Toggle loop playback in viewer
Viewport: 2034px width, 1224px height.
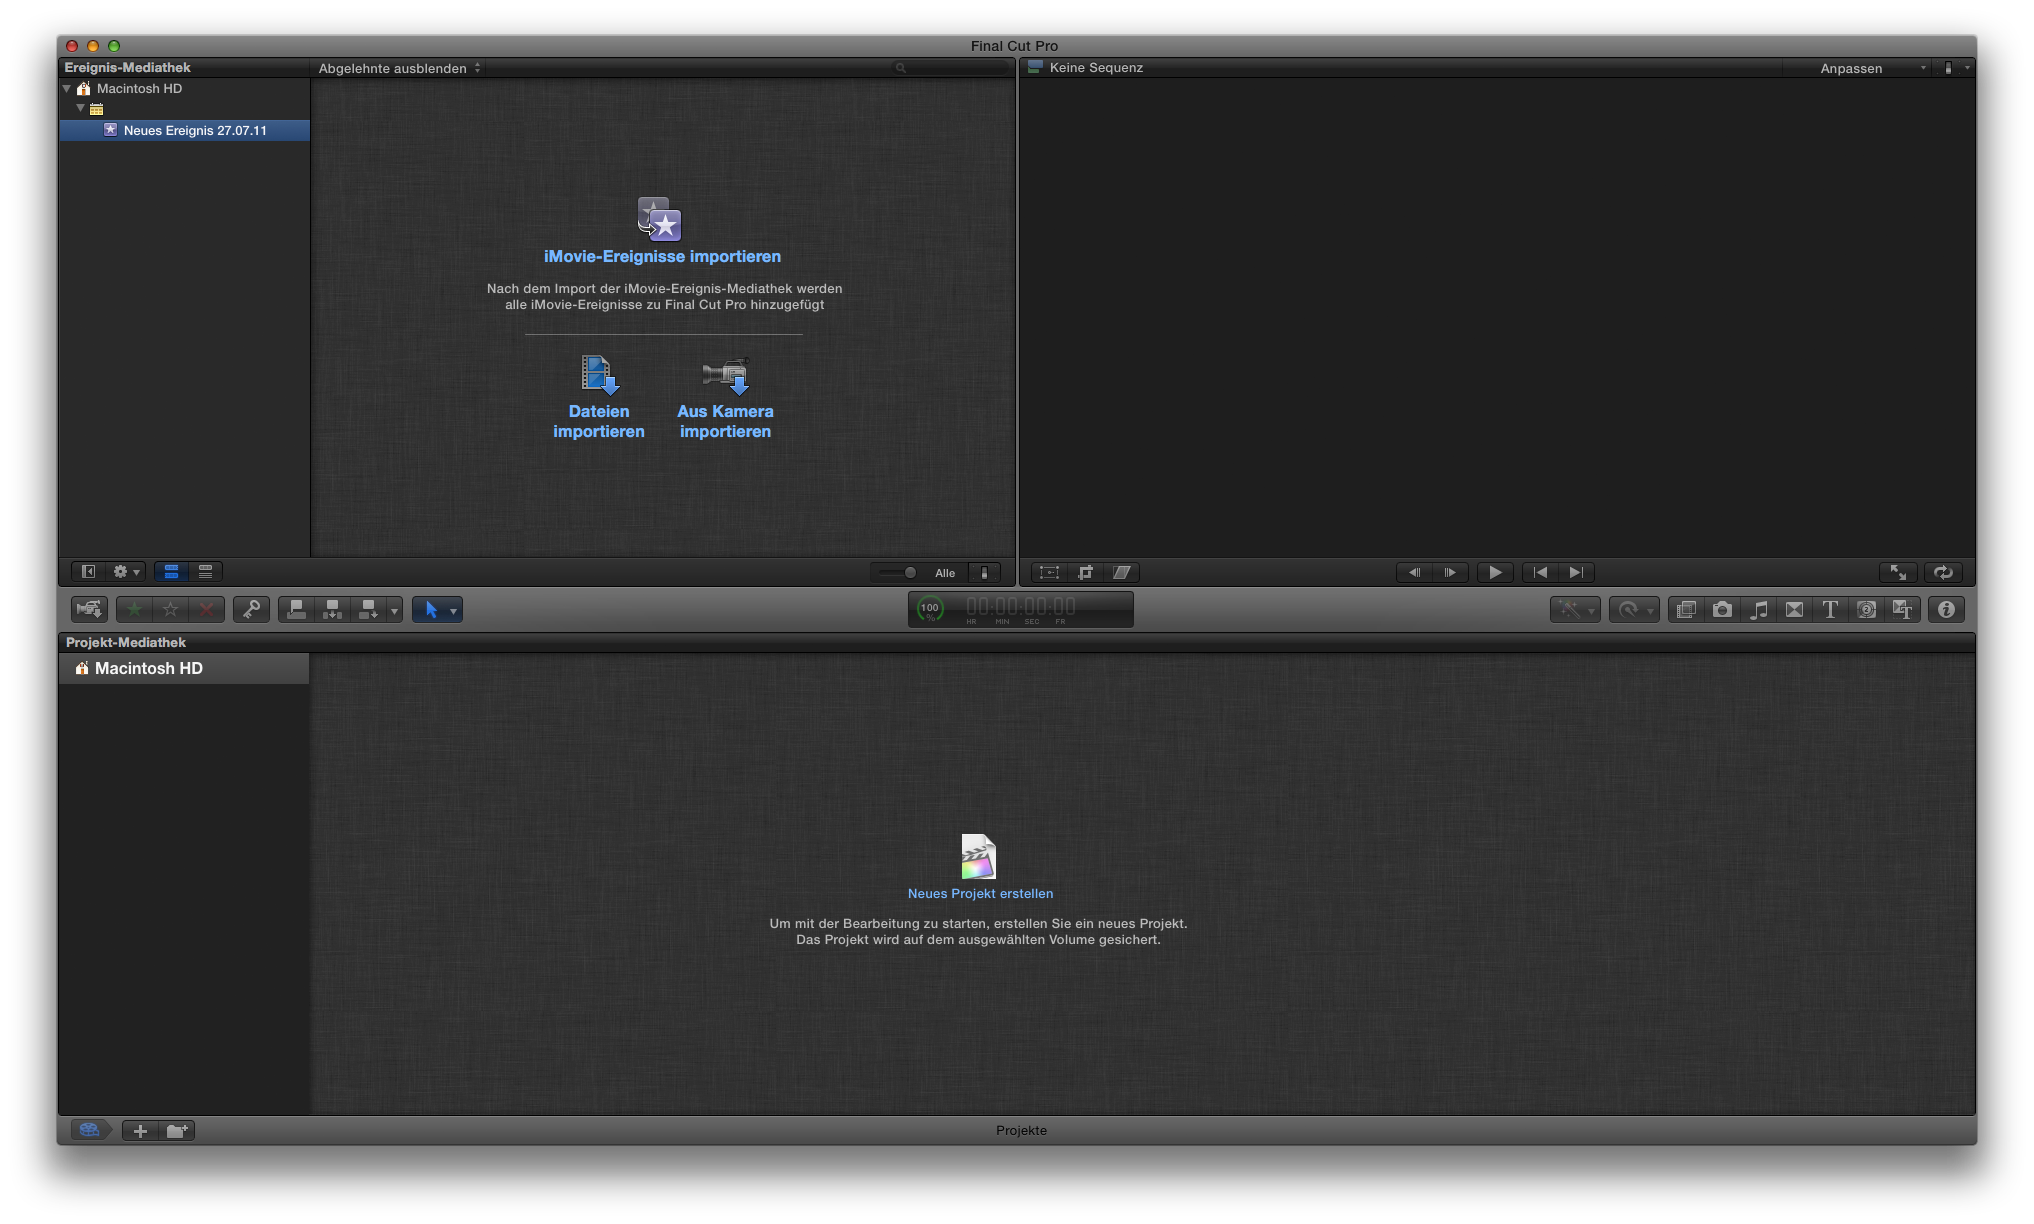coord(1943,572)
